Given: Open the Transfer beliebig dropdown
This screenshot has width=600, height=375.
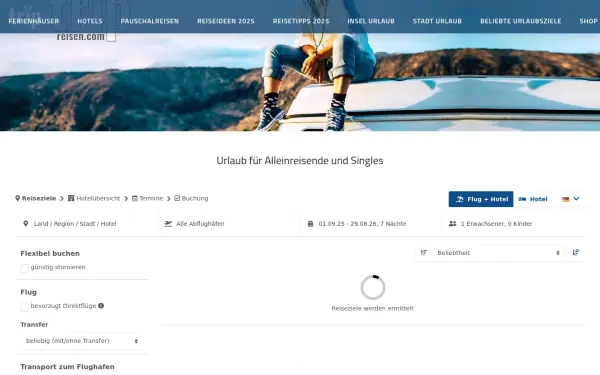Looking at the screenshot, I should [81, 341].
